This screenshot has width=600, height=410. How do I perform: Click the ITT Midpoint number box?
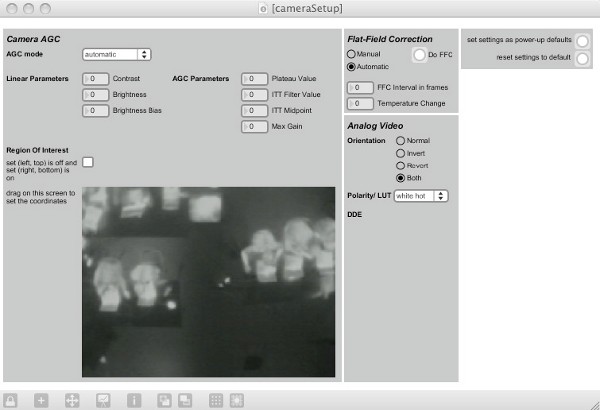click(x=254, y=111)
